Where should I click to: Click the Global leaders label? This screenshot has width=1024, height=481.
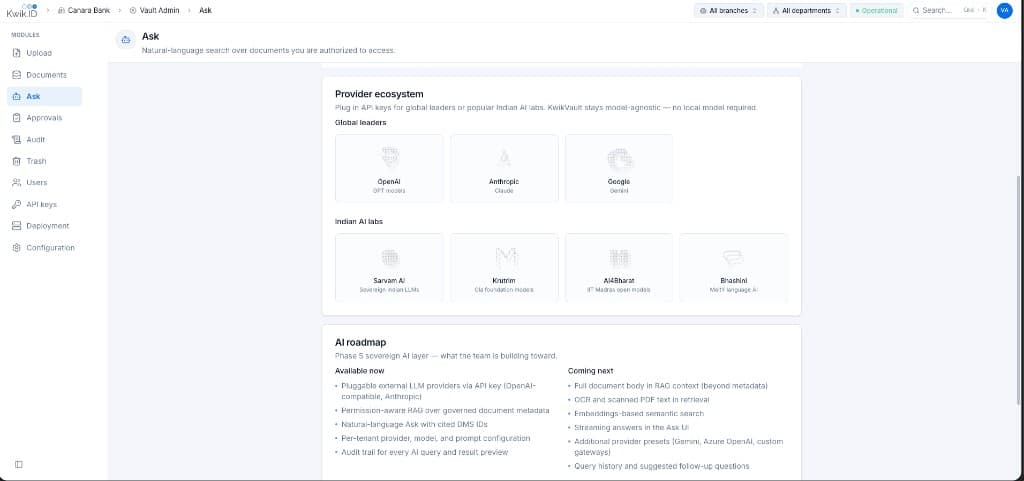pos(360,123)
